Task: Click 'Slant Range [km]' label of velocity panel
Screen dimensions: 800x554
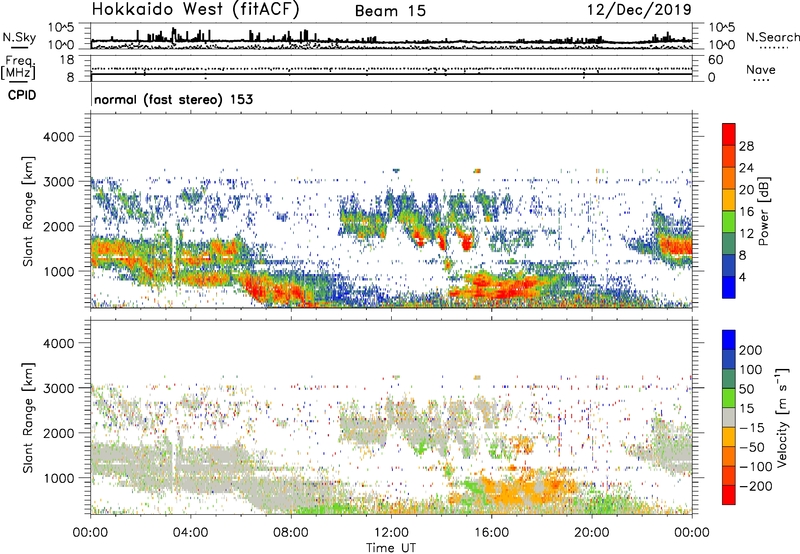Action: click(x=28, y=418)
